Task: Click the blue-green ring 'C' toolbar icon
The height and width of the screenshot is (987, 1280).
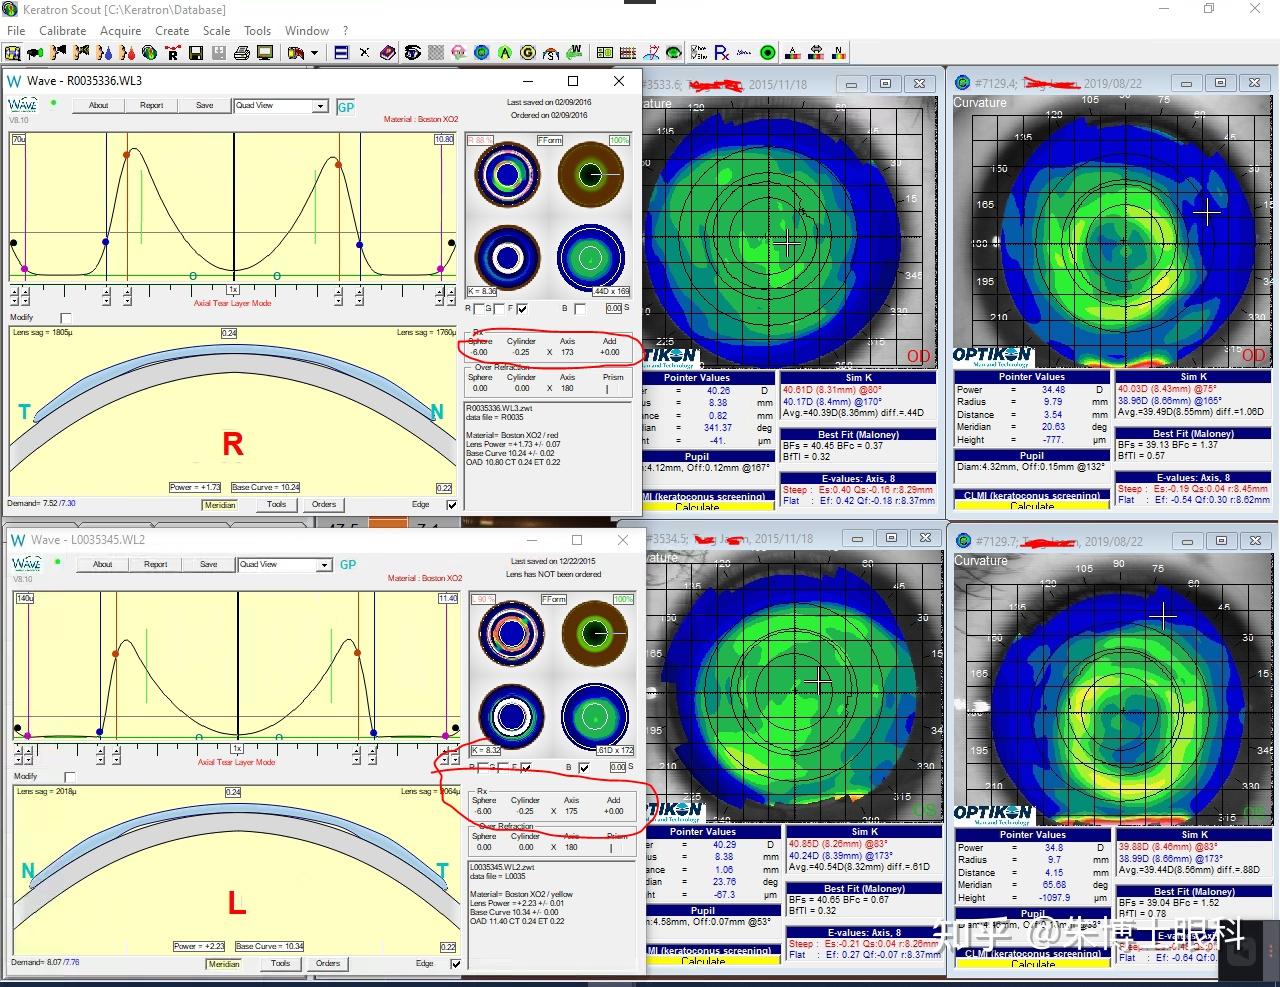Action: pyautogui.click(x=482, y=53)
